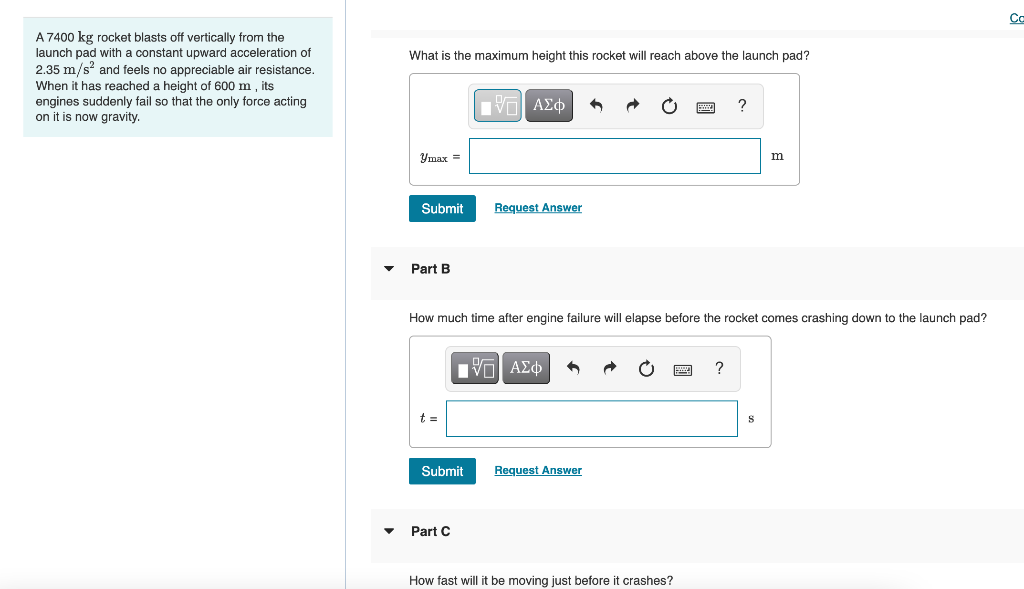This screenshot has height=589, width=1024.
Task: Click the 'How fast will it be moving' question
Action: 541,581
